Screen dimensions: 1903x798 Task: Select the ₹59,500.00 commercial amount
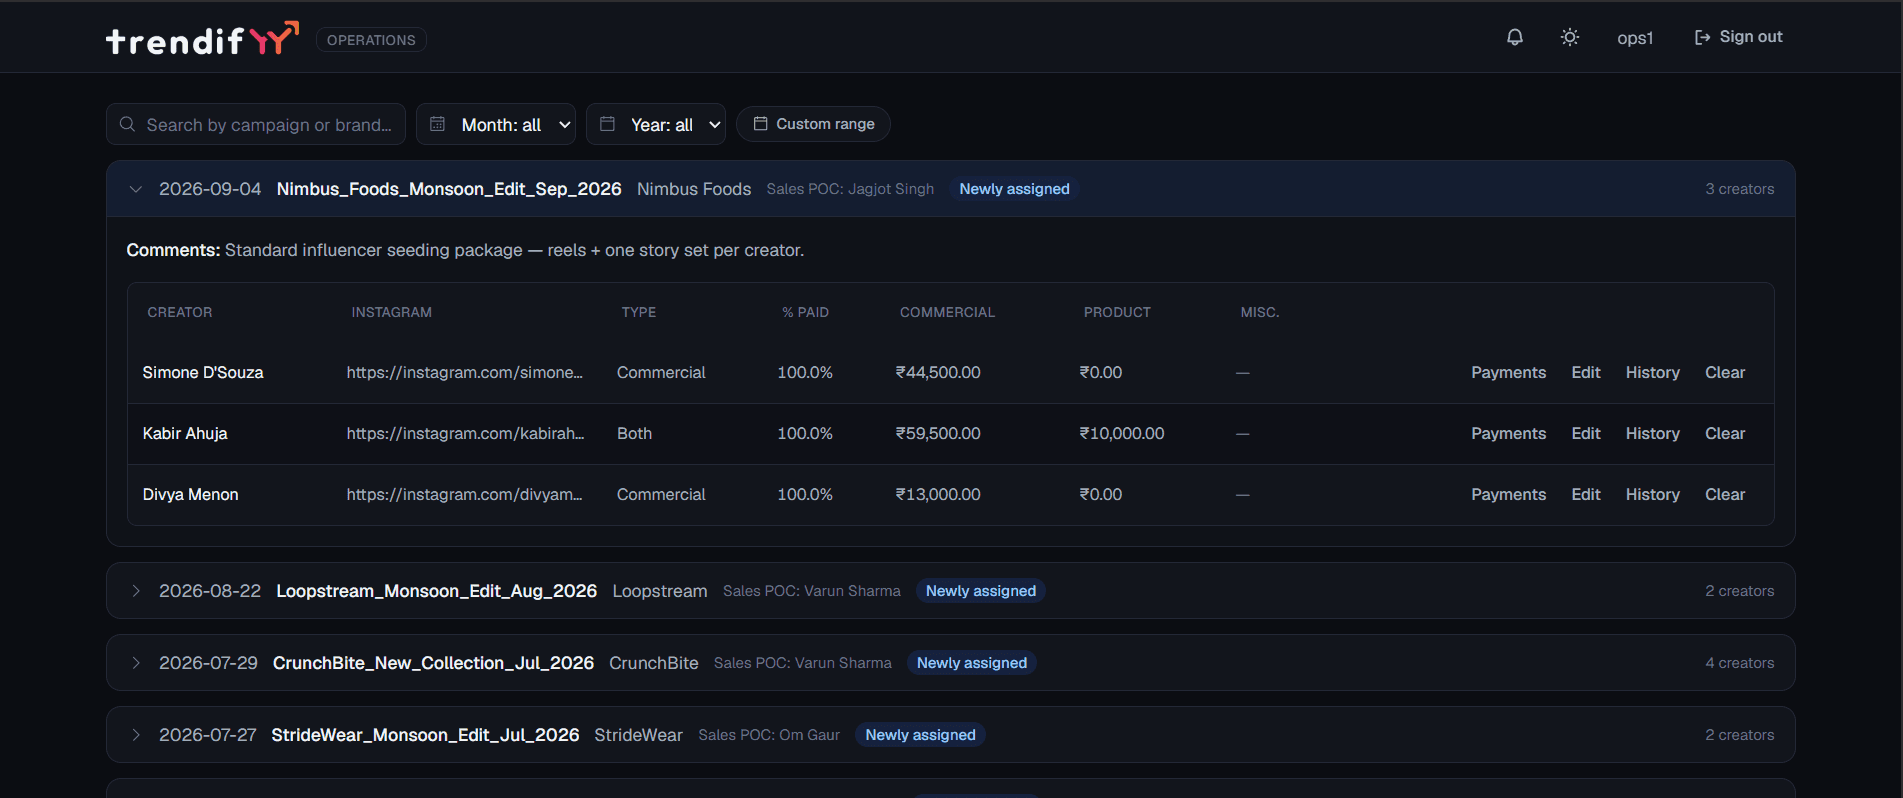[x=938, y=433]
